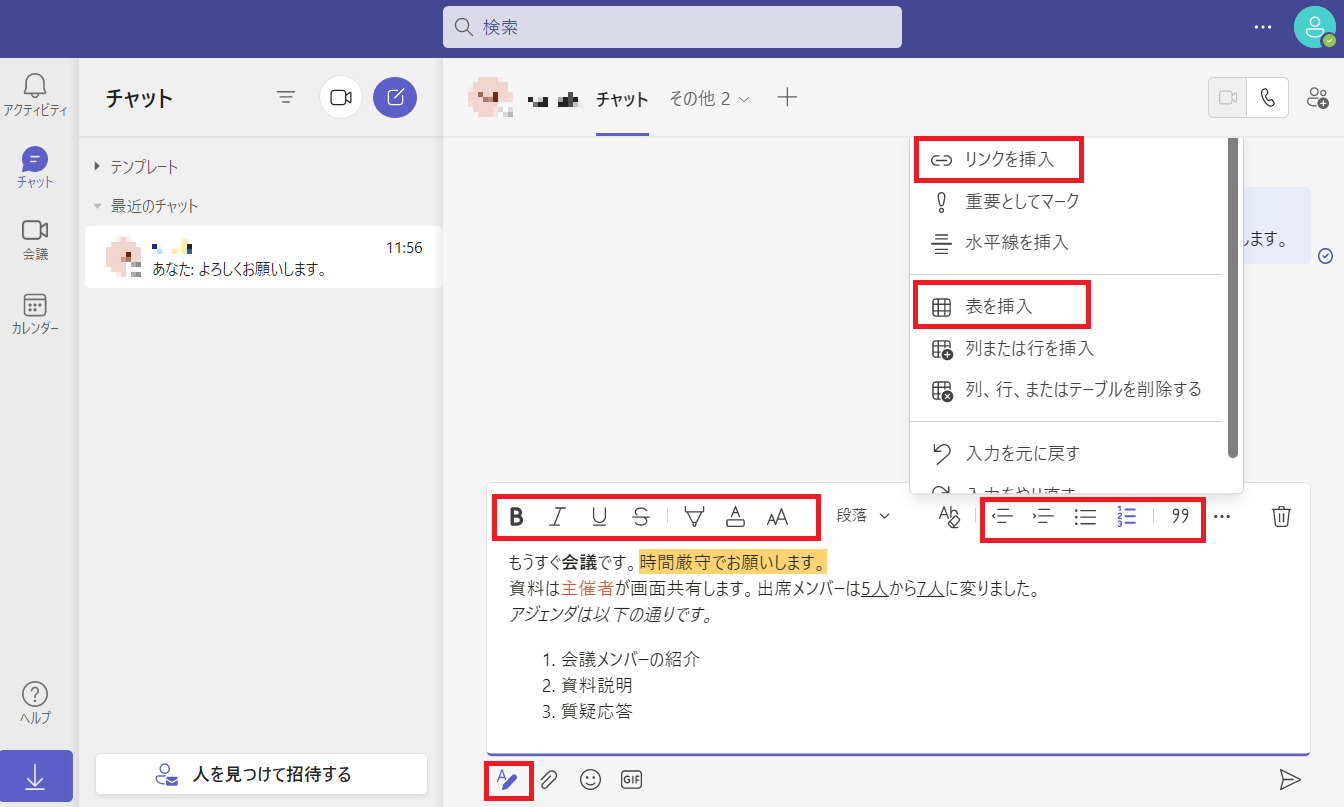The image size is (1344, 807).
Task: Expand the その他 2 tabs dropdown
Action: click(709, 99)
